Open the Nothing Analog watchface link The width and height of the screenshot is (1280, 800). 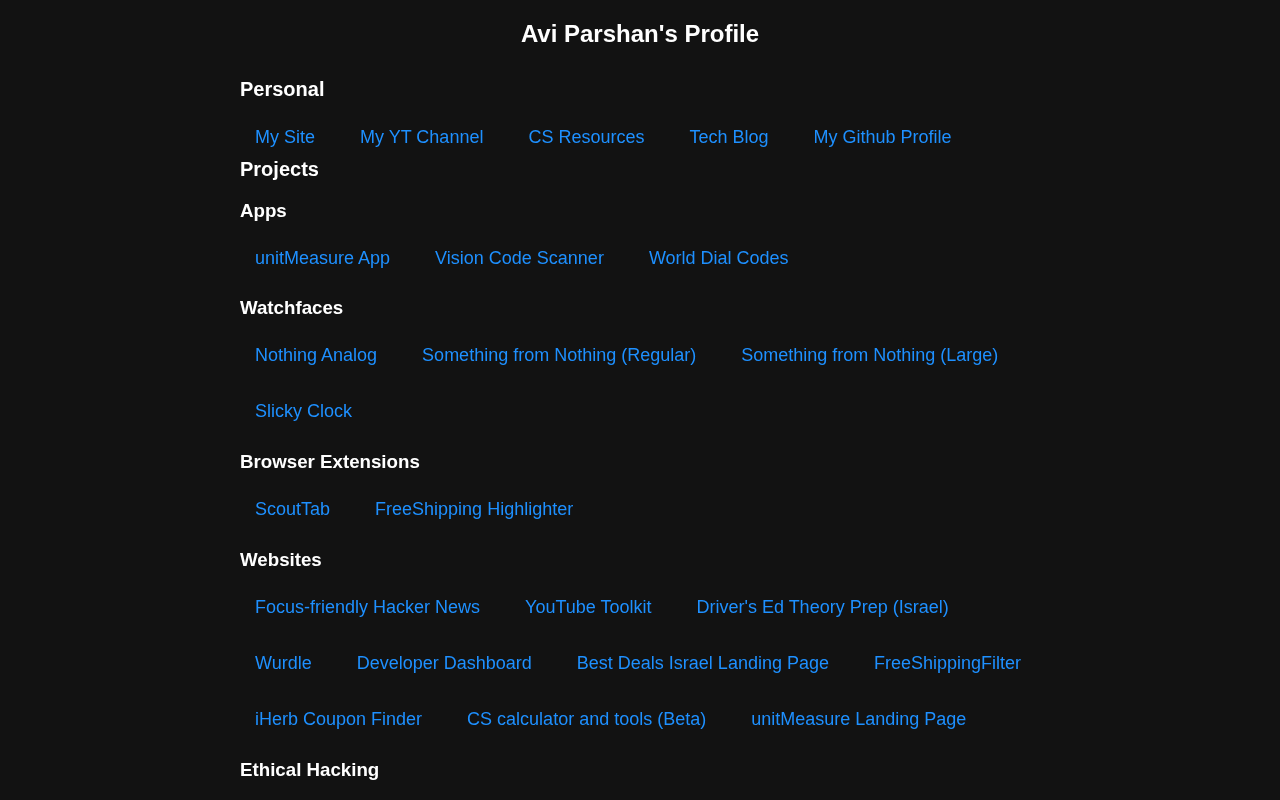316,355
